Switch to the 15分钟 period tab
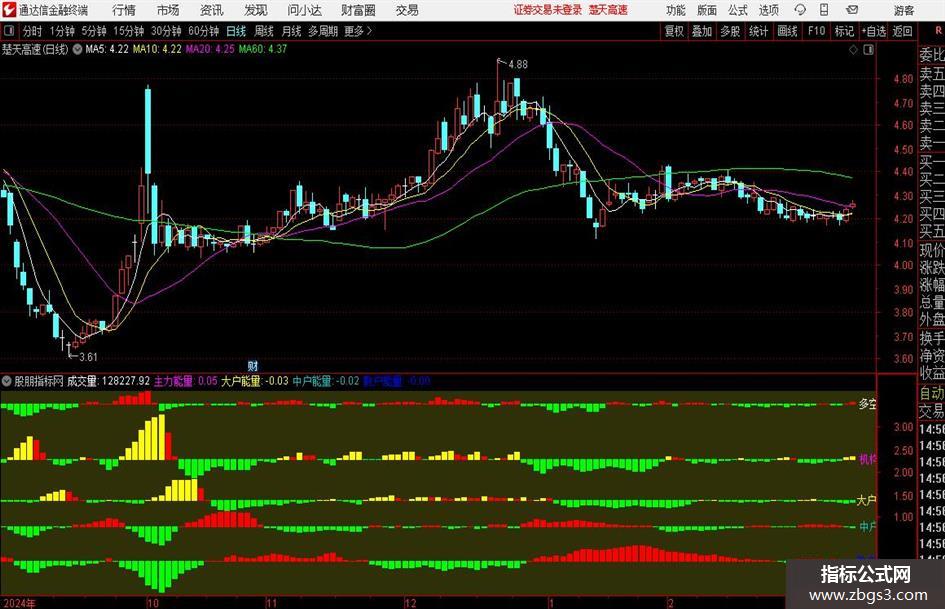The height and width of the screenshot is (609, 945). pyautogui.click(x=128, y=31)
